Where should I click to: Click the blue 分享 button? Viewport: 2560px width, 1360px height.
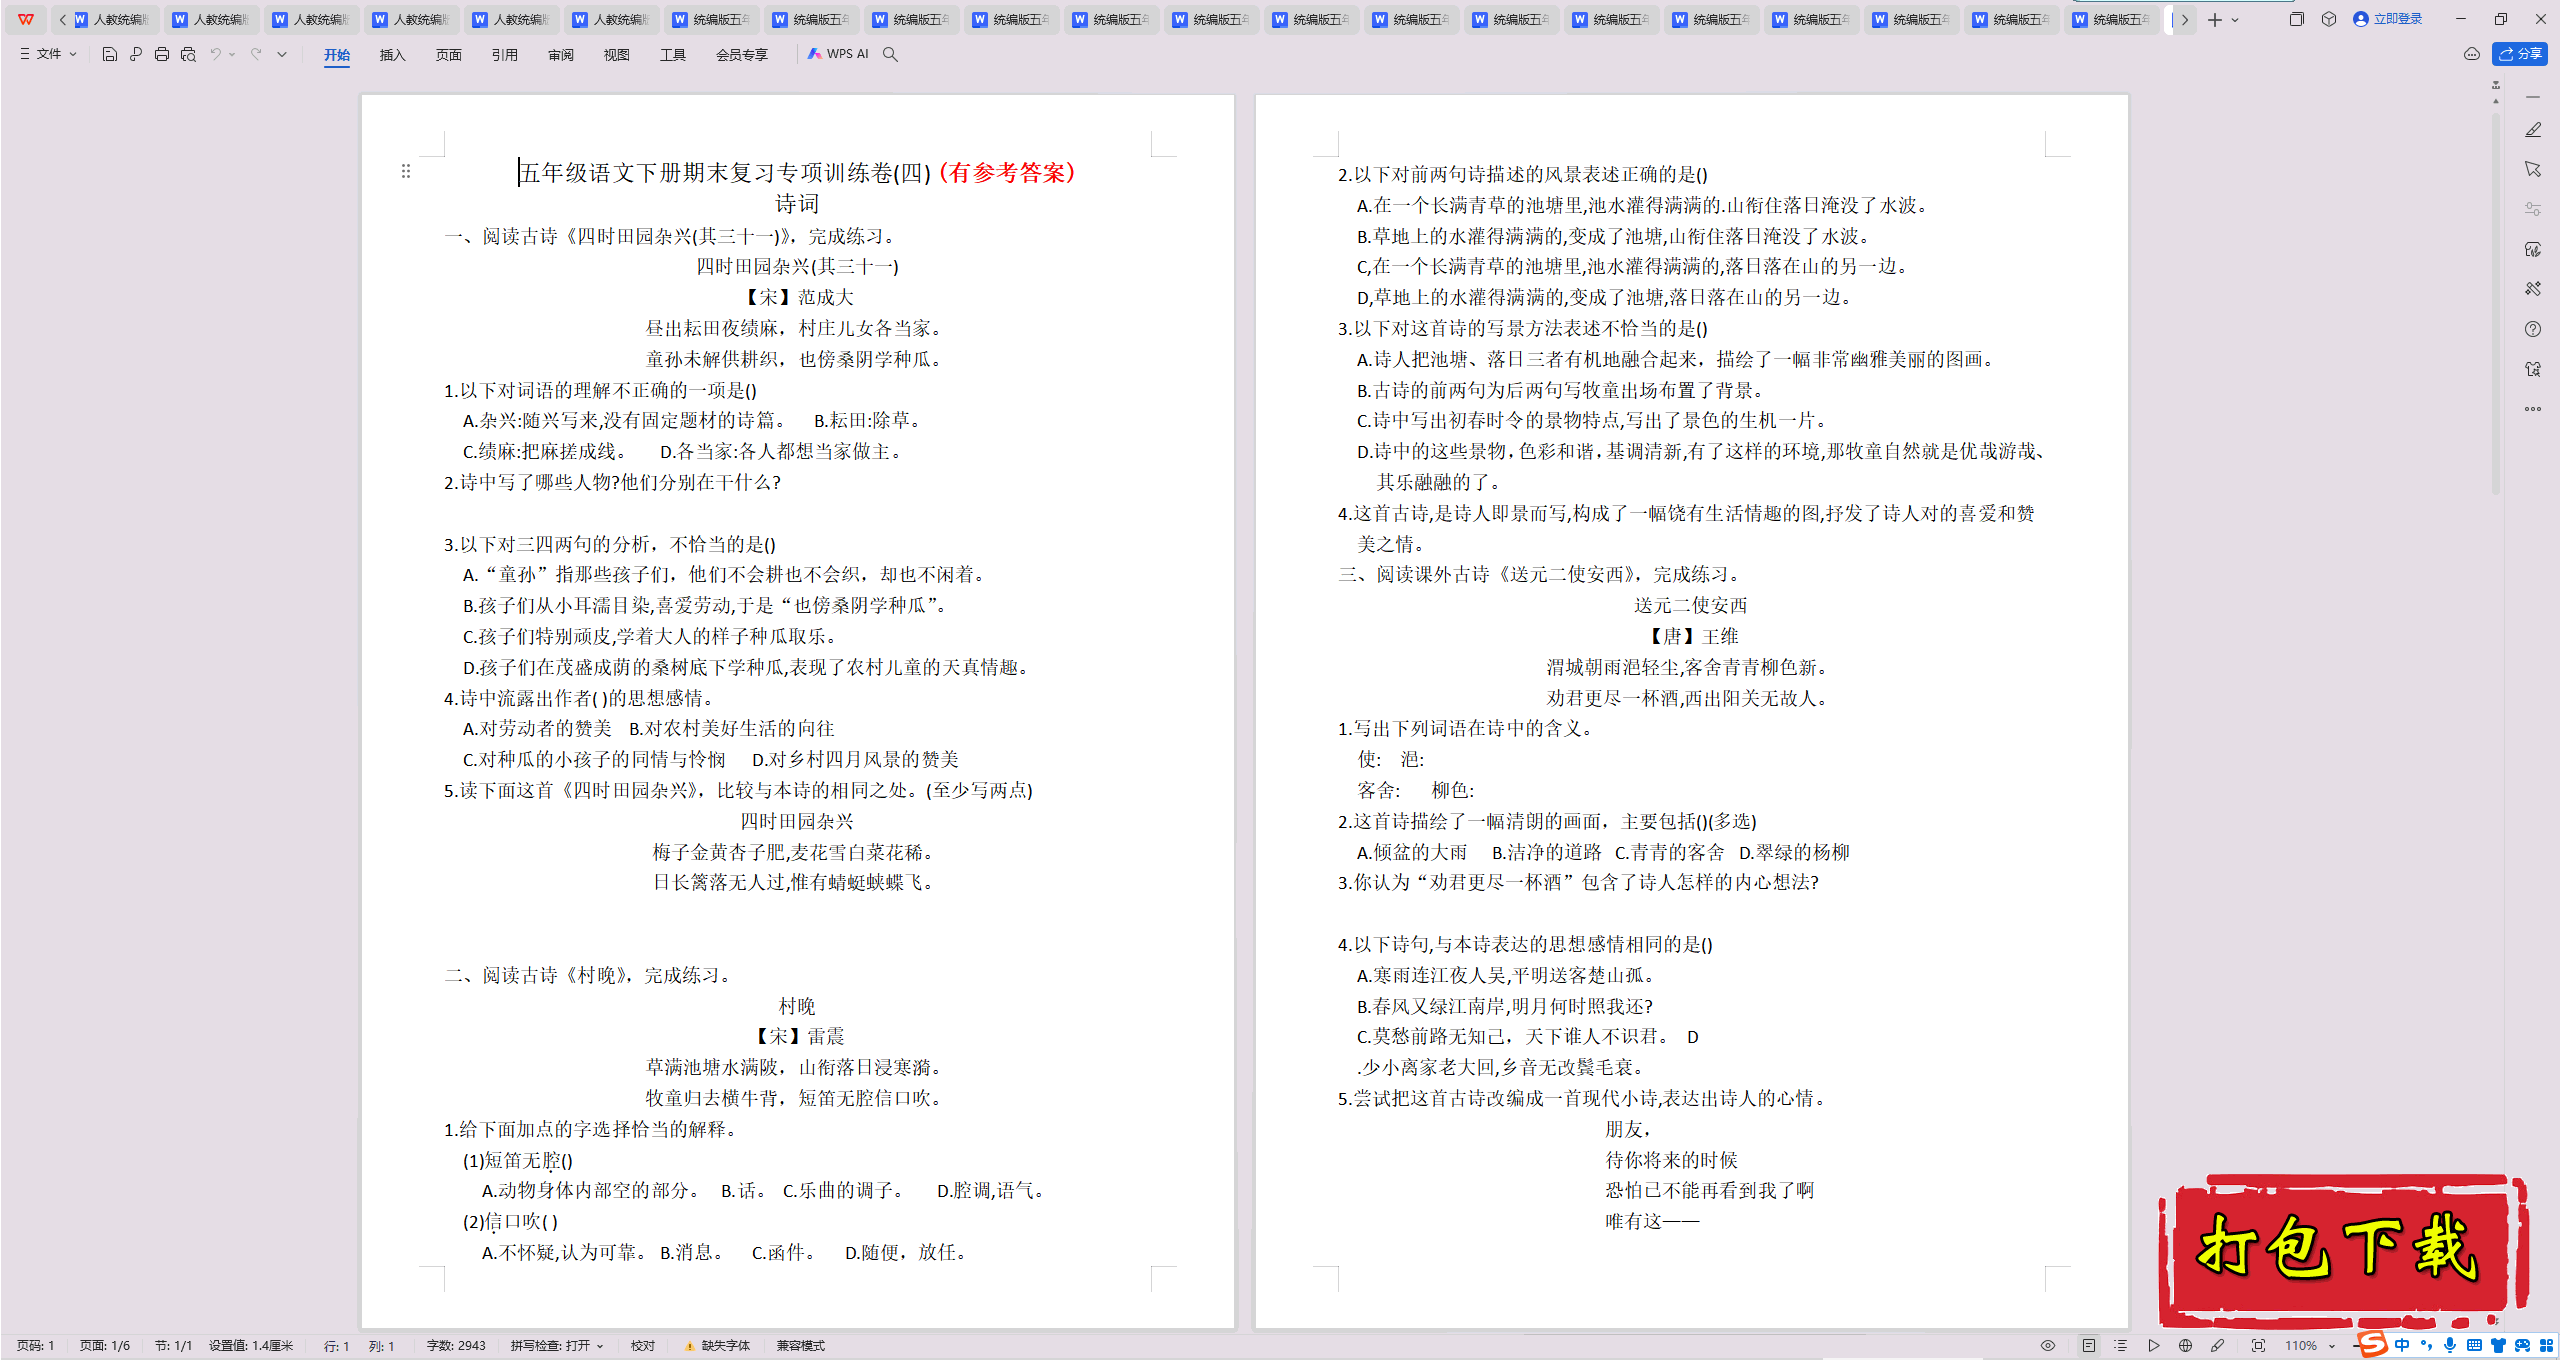2520,54
